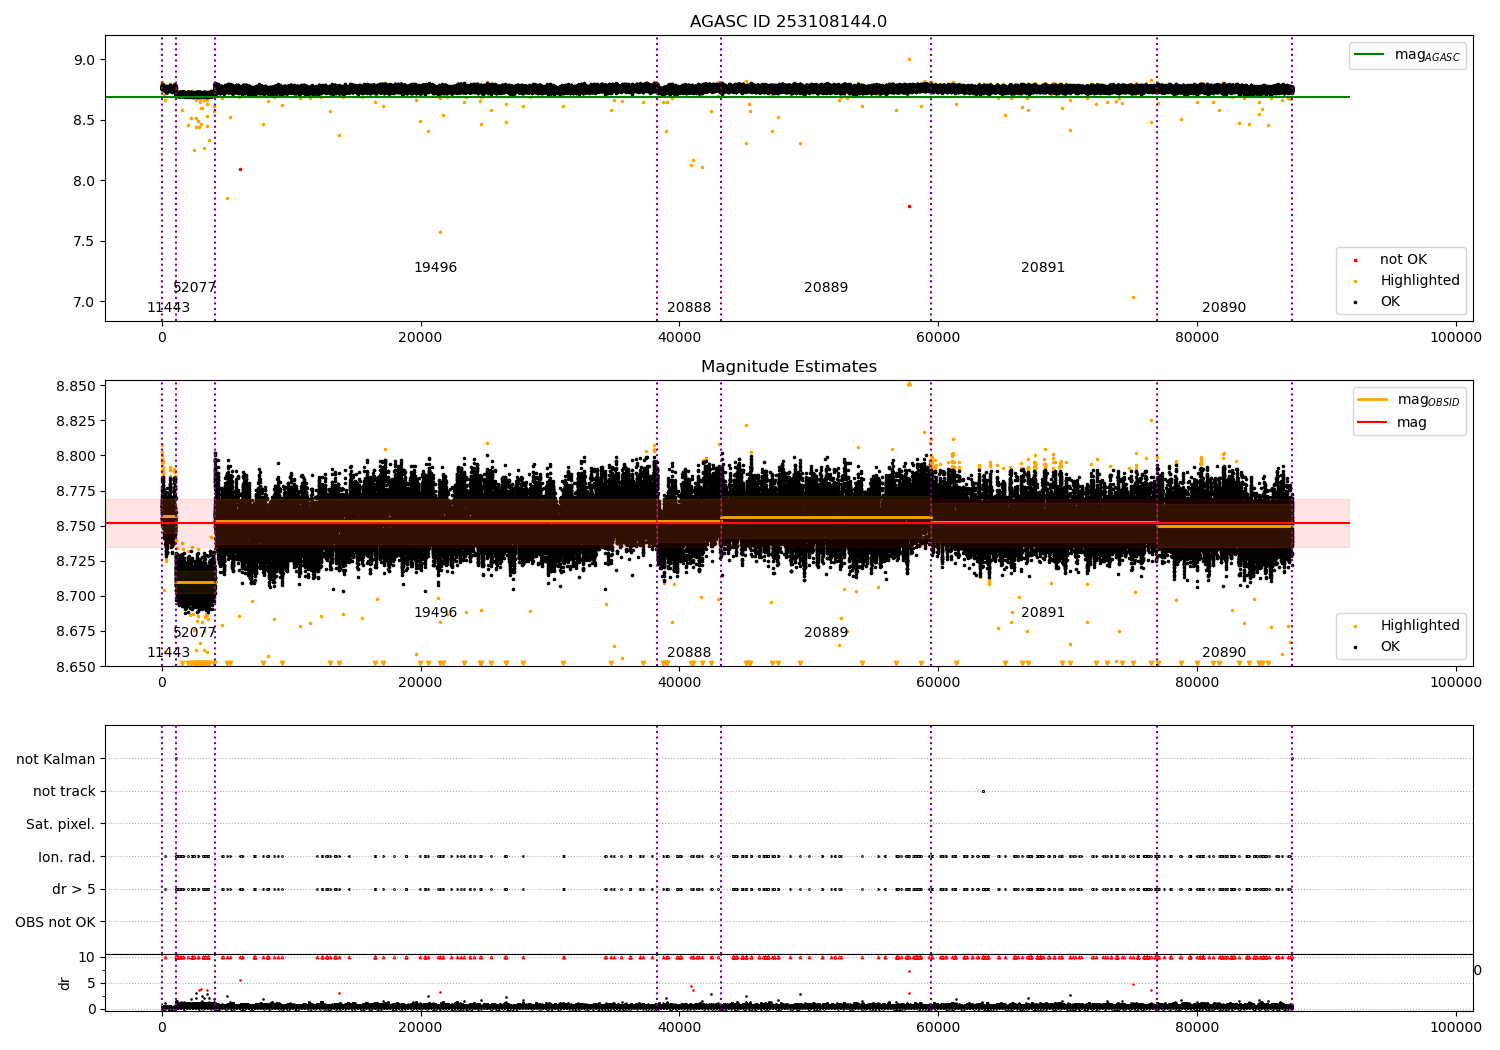Click the 60000 x-axis tick of top plot
Screen dimensions: 1500x1050
[938, 338]
